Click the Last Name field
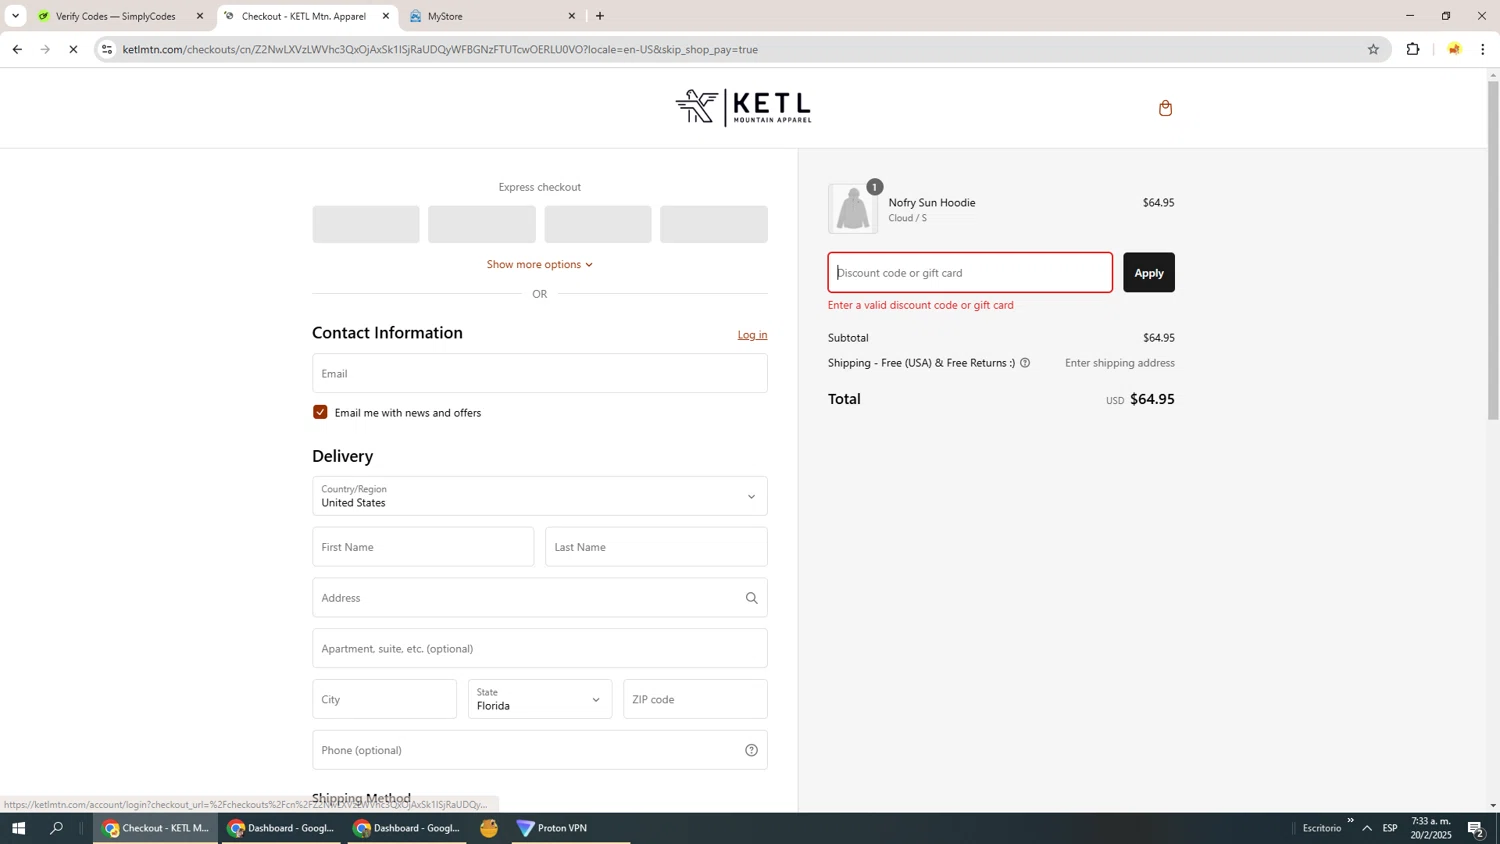 pos(656,547)
